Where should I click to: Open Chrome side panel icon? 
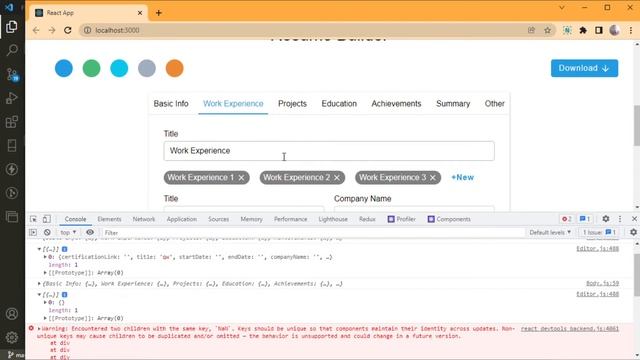coord(598,30)
